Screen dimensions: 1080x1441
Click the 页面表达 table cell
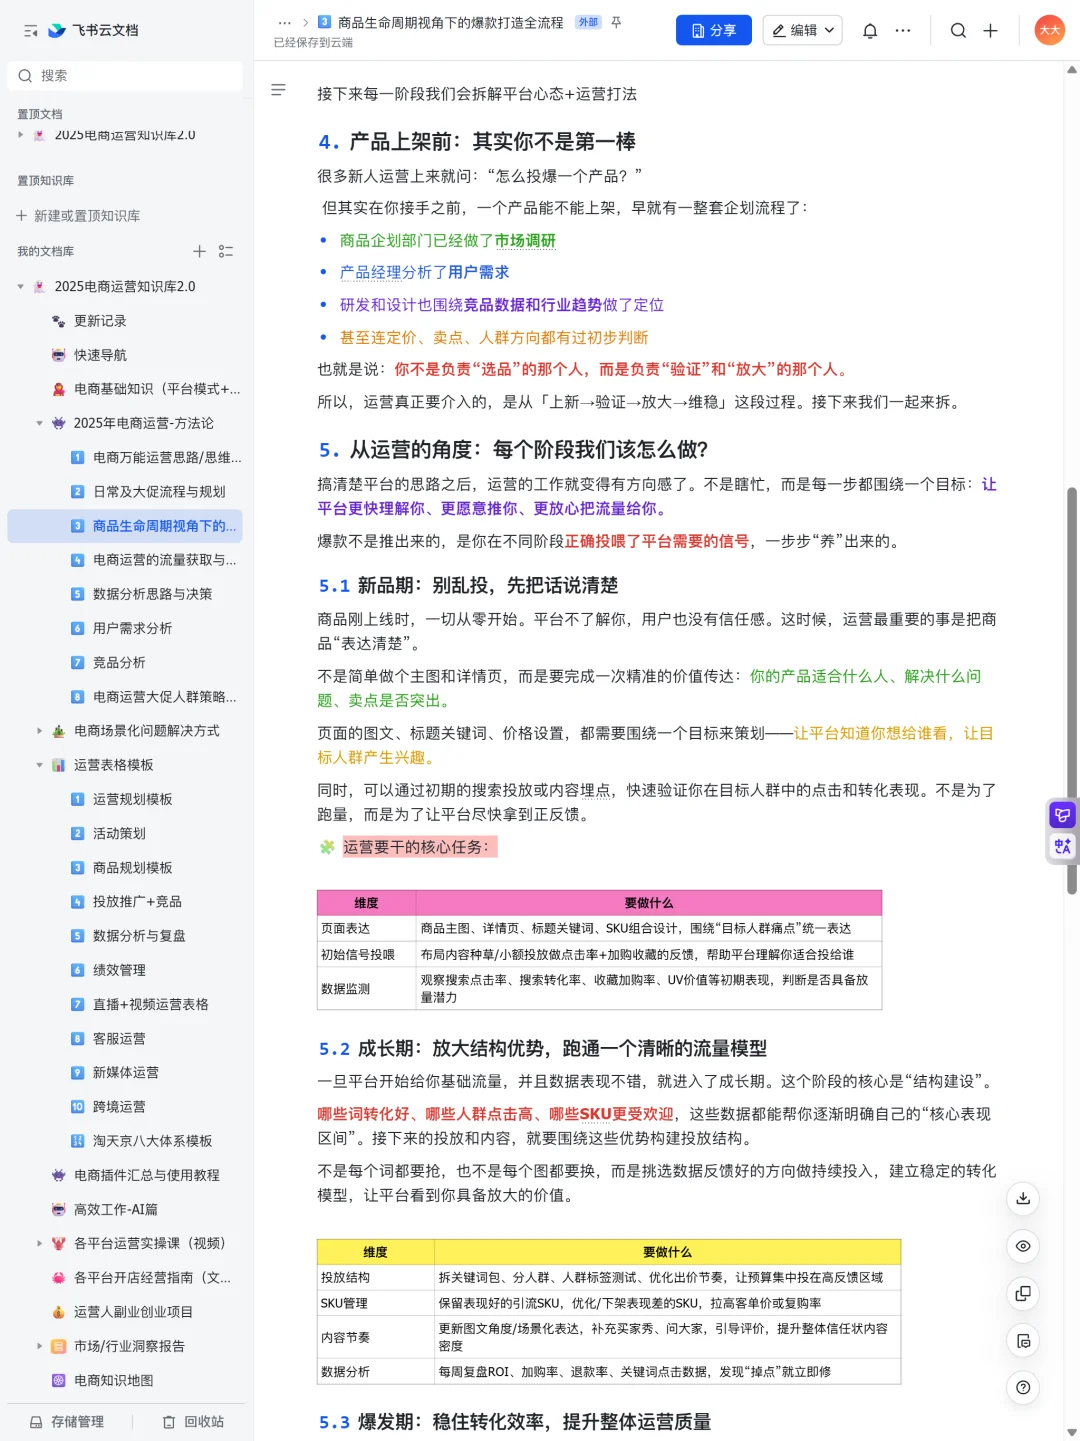pos(366,929)
